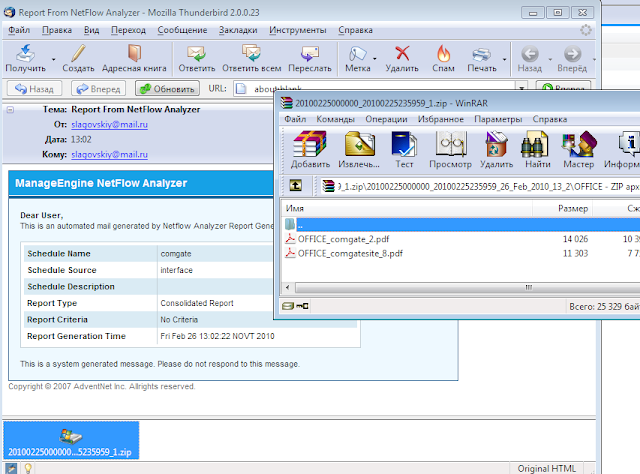640x474 pixels.
Task: Open WinRAR's Избранное menu
Action: click(440, 119)
